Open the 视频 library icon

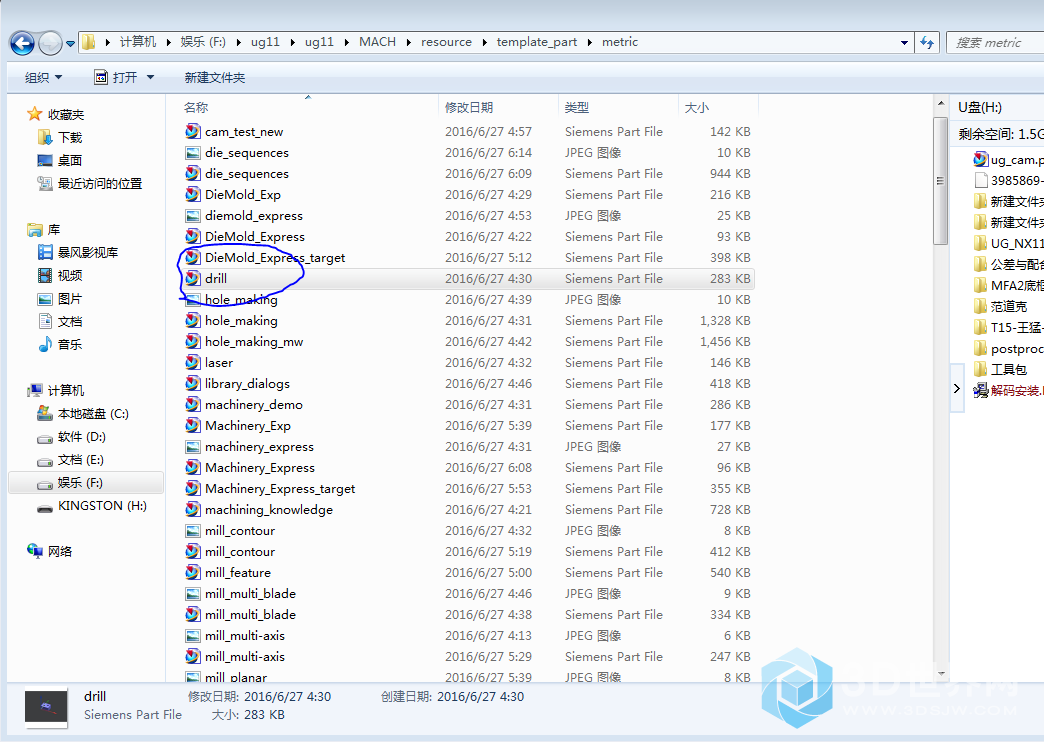tap(45, 275)
